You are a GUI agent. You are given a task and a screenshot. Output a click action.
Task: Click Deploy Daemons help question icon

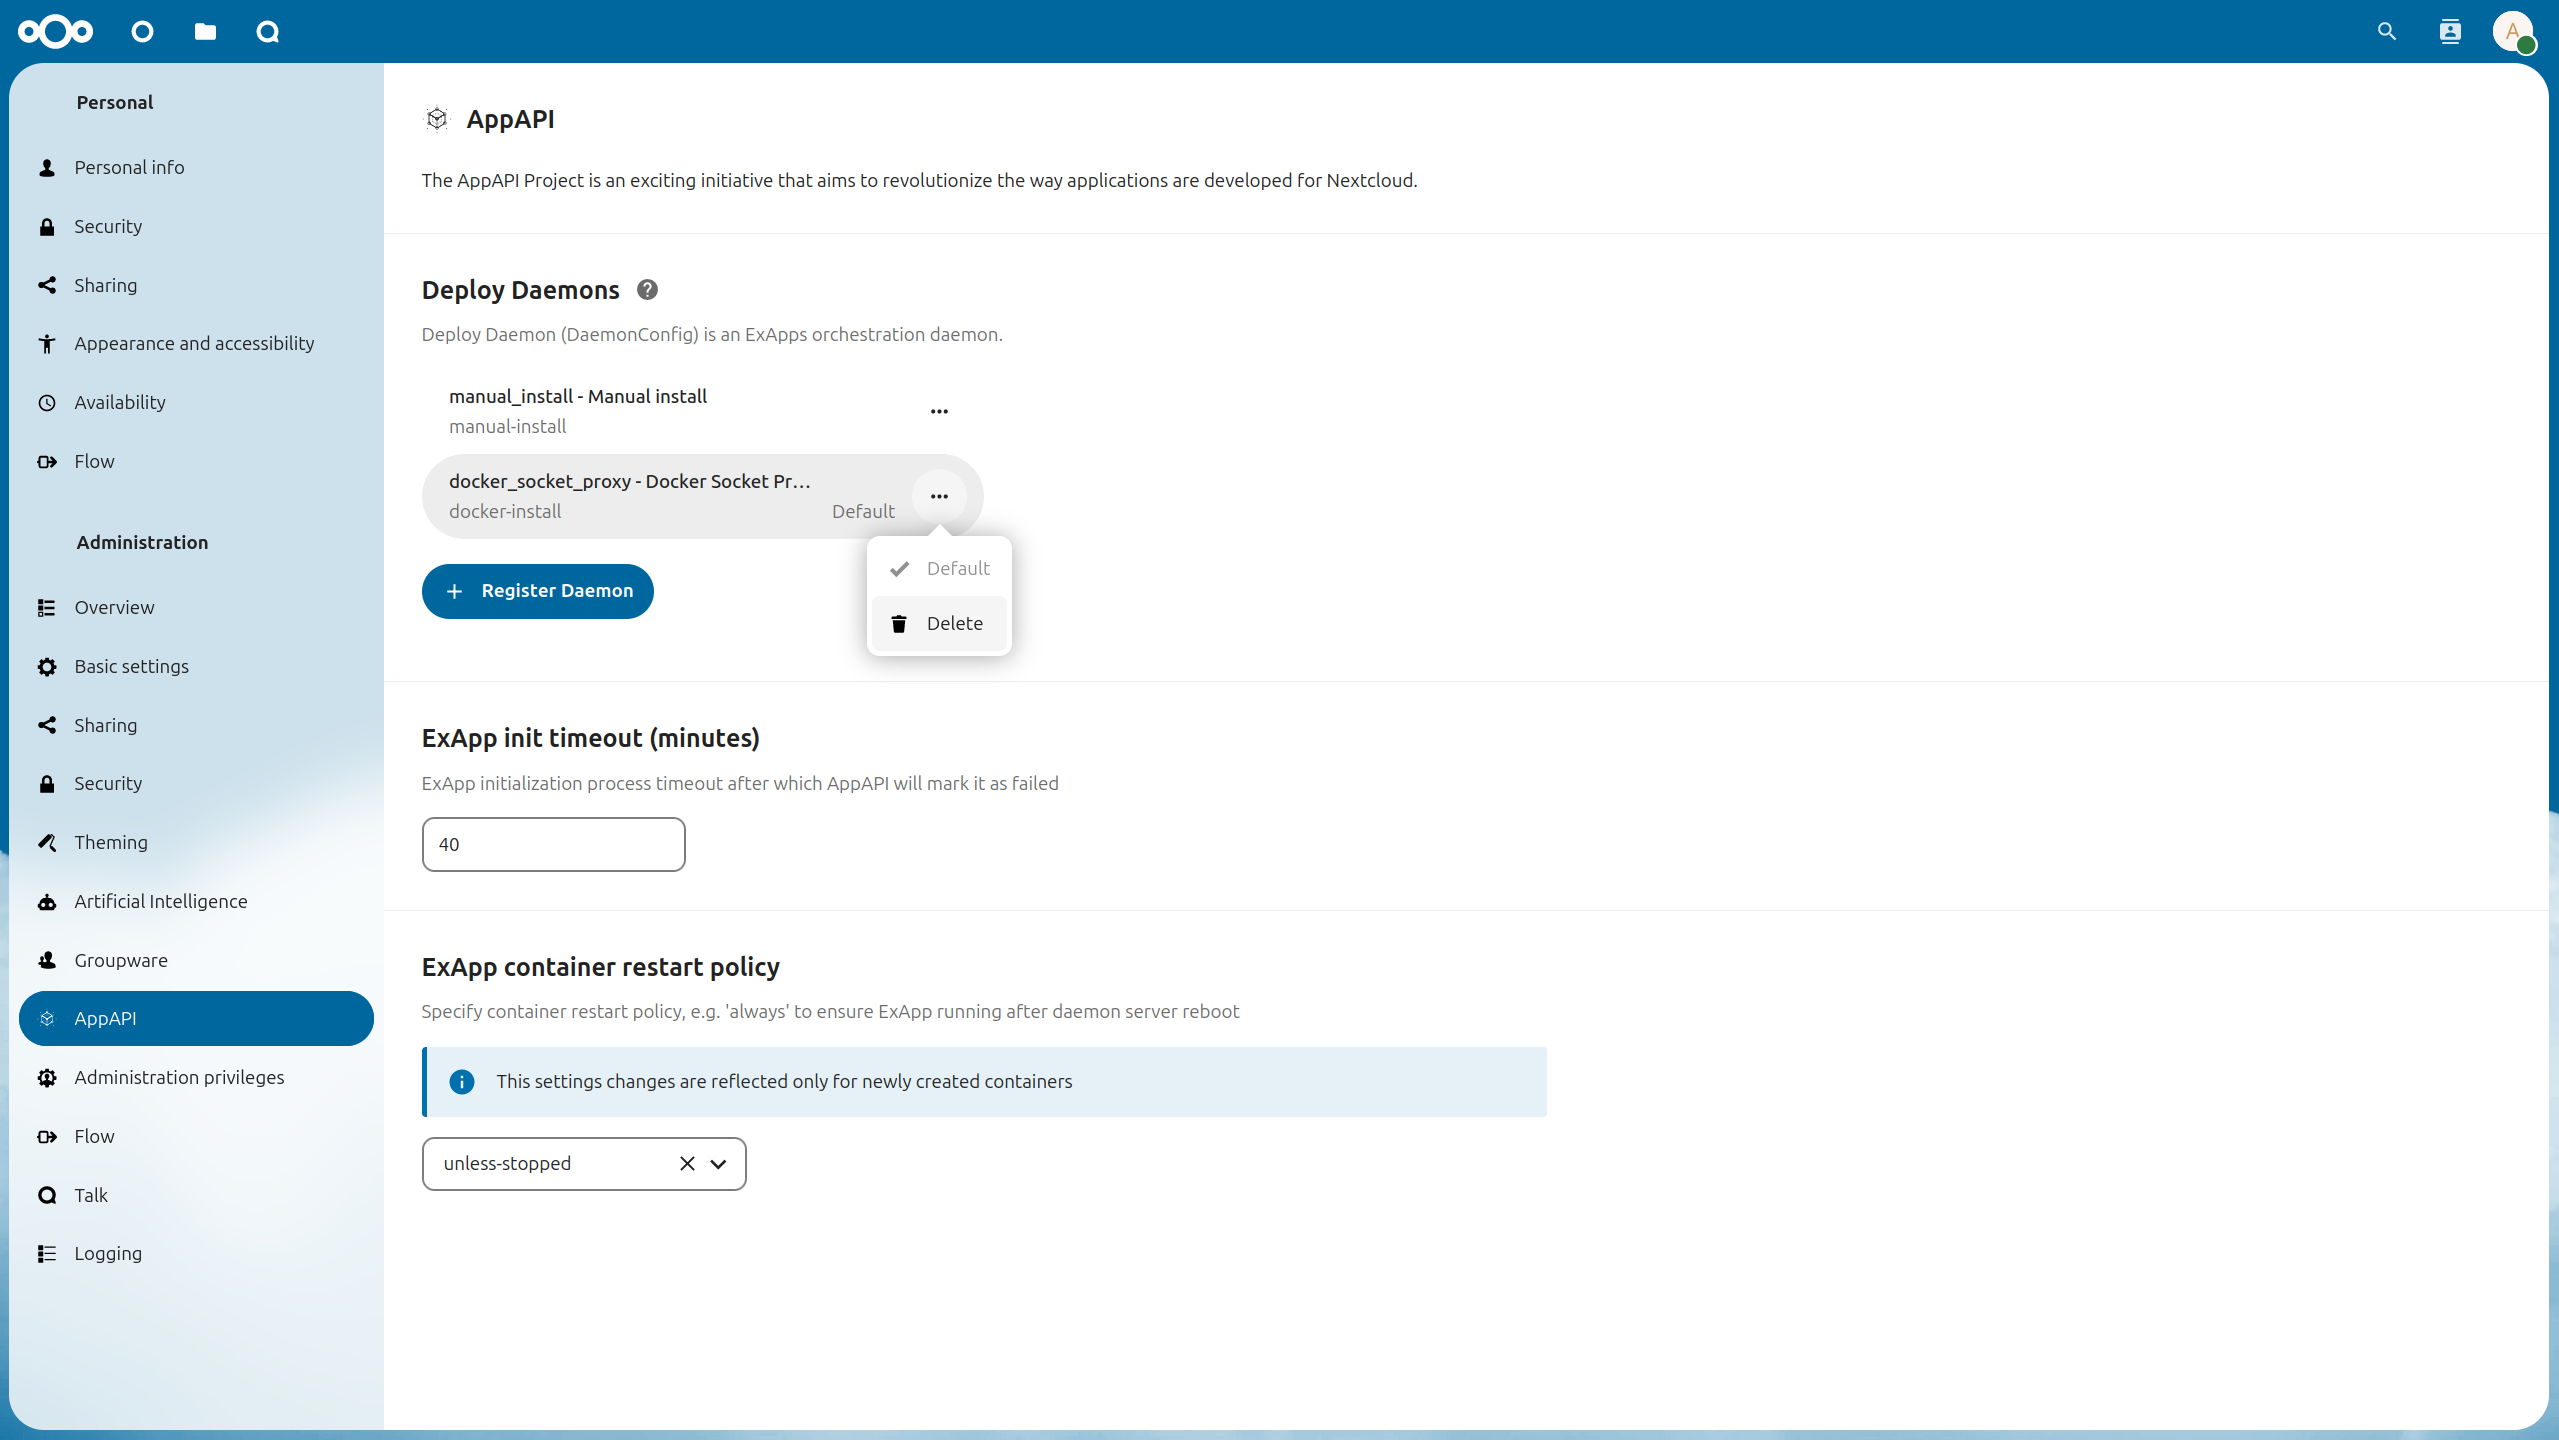pyautogui.click(x=647, y=290)
